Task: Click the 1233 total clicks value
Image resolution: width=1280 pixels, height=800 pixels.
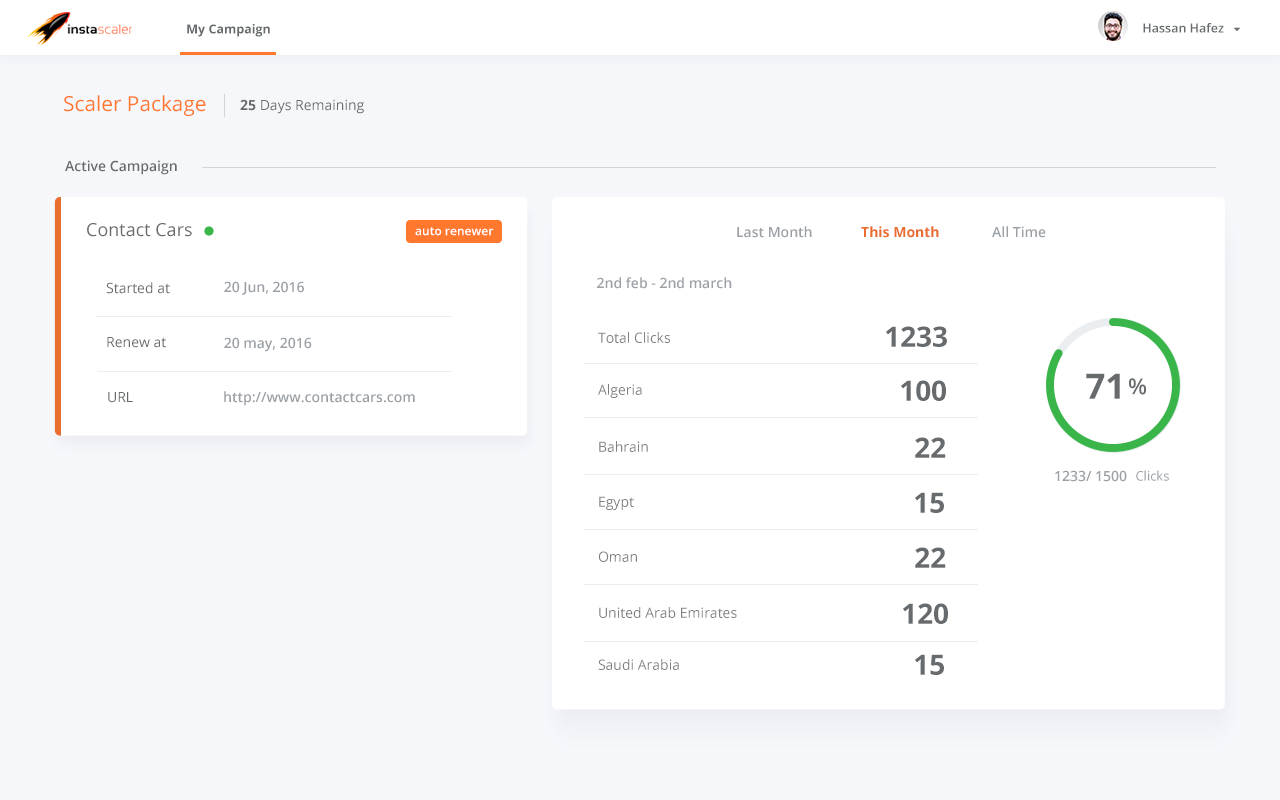Action: click(916, 337)
